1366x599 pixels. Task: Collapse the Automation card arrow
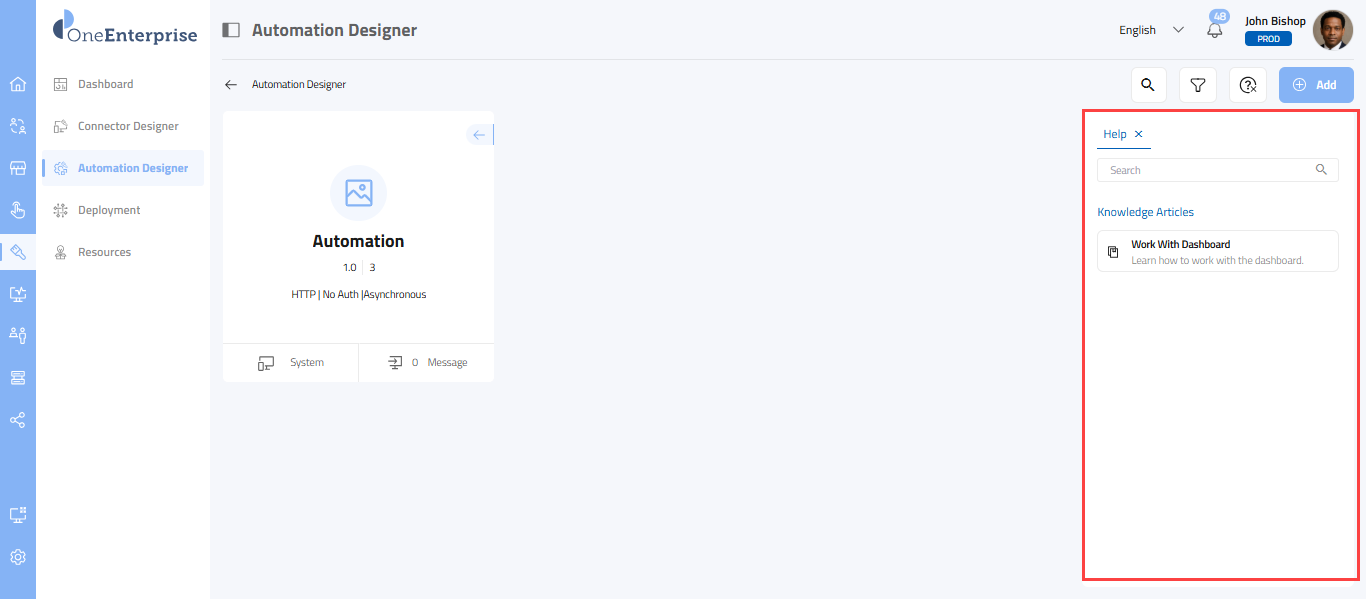479,135
